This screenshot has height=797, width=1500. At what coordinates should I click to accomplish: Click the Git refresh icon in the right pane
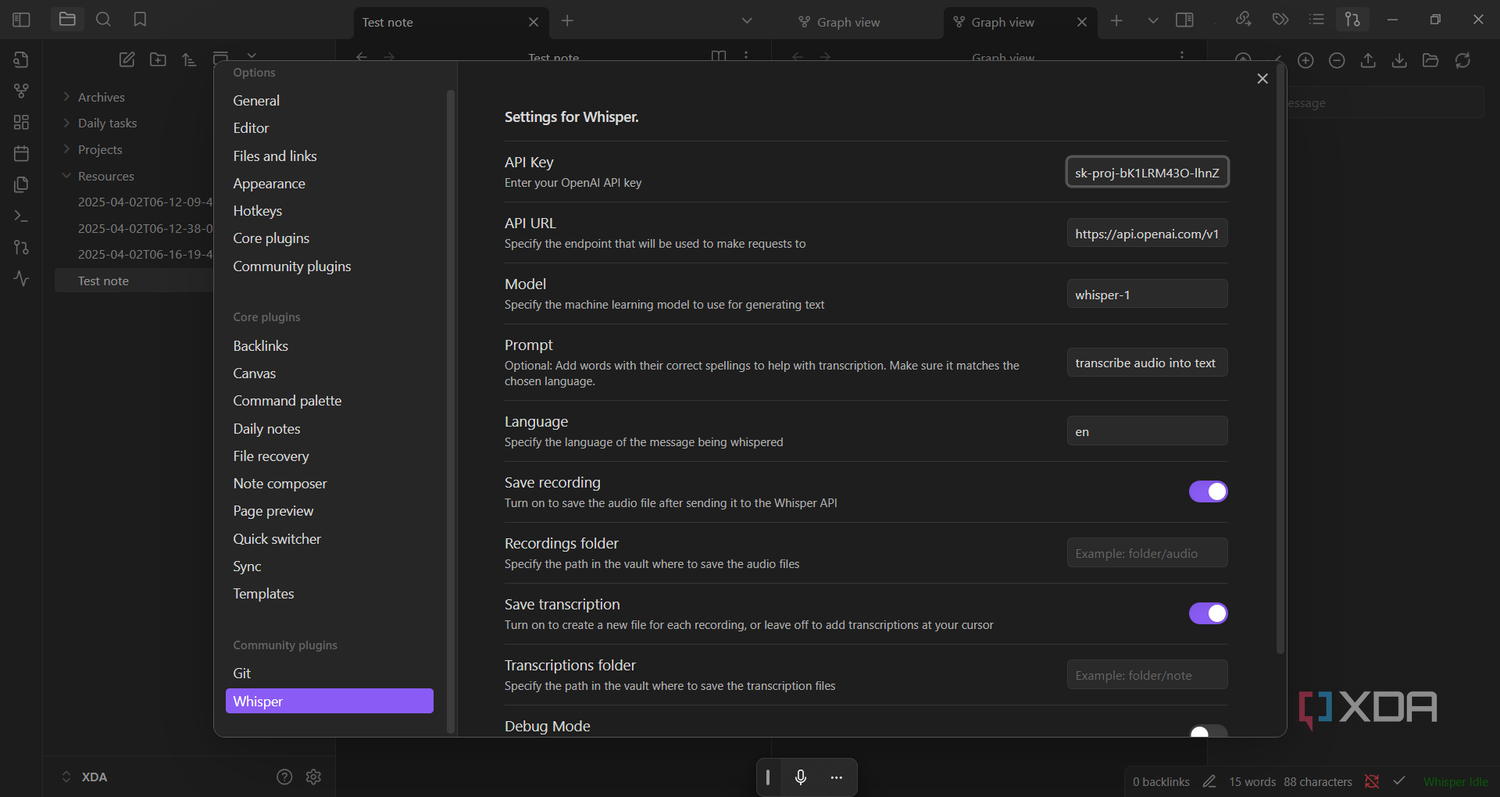coord(1462,61)
